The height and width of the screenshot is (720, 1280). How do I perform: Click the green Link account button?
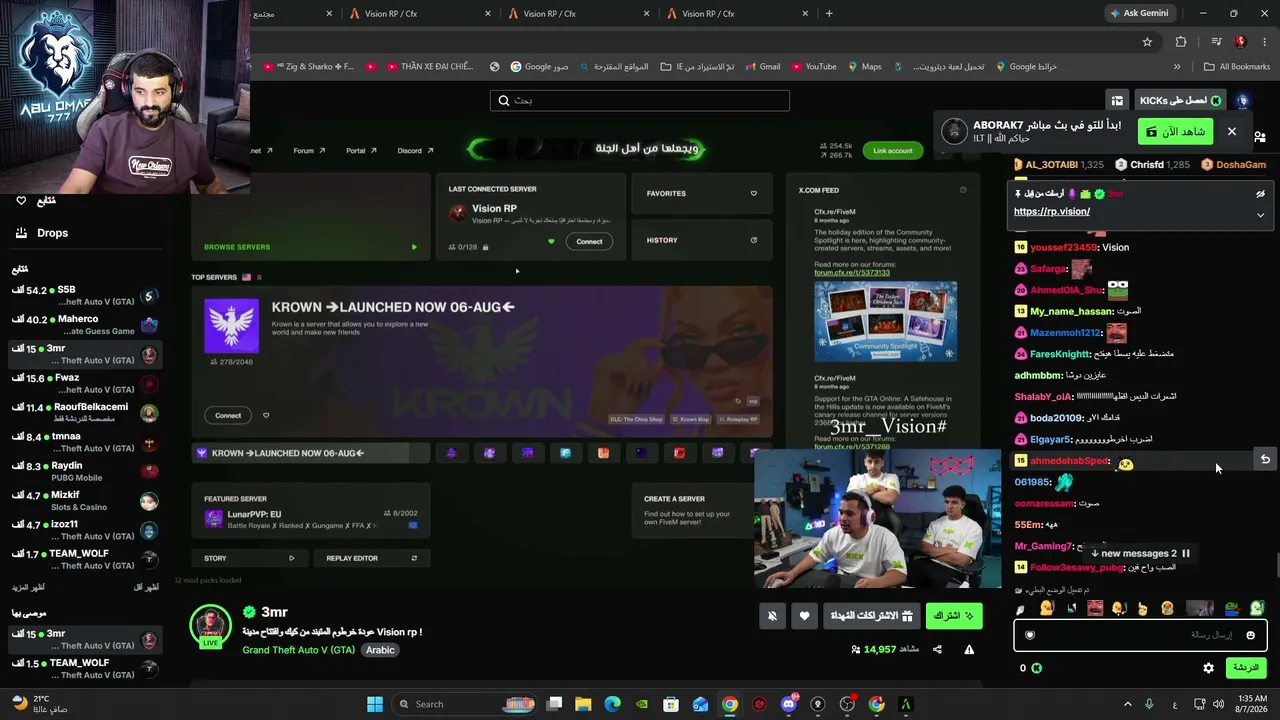coord(892,151)
